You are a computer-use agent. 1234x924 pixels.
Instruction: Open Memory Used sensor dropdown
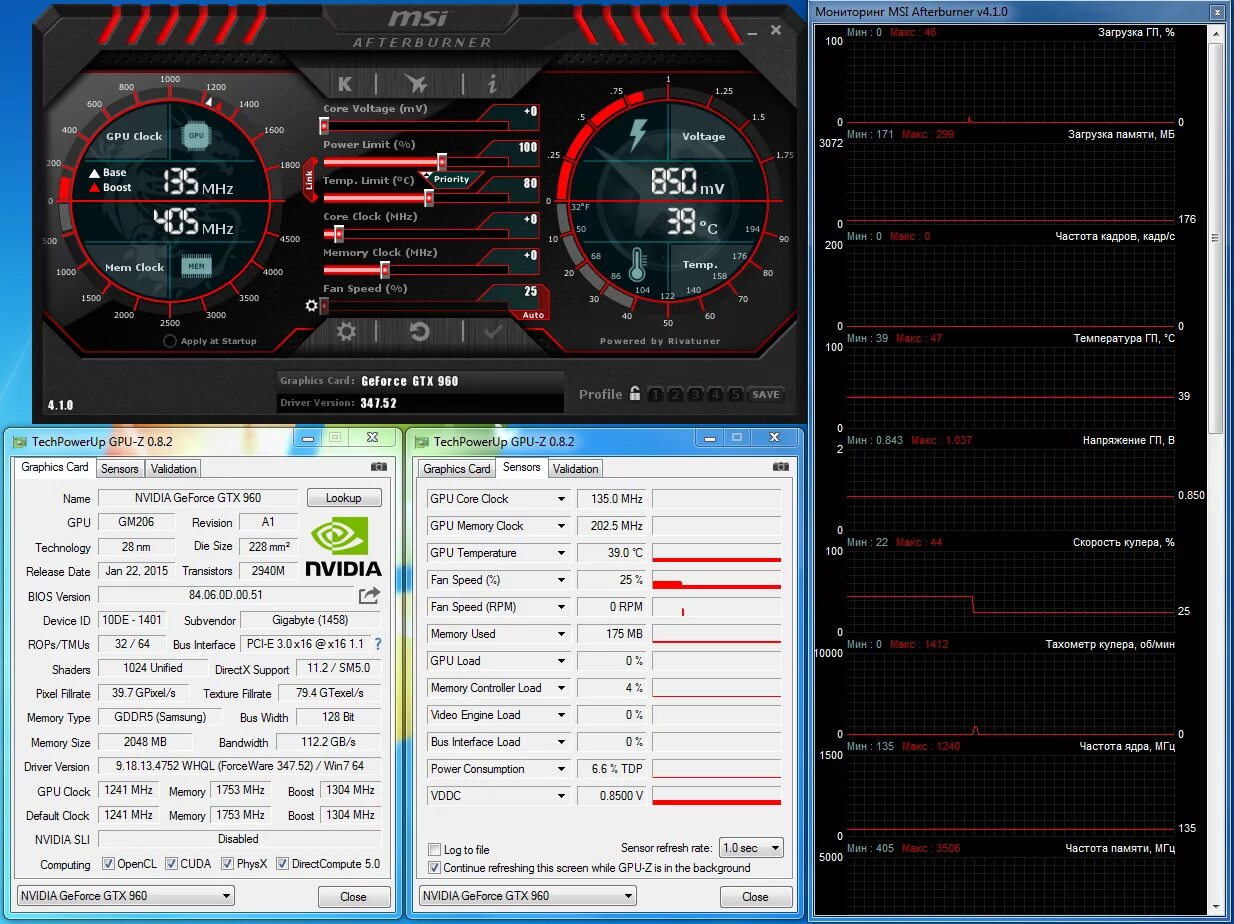click(x=561, y=634)
